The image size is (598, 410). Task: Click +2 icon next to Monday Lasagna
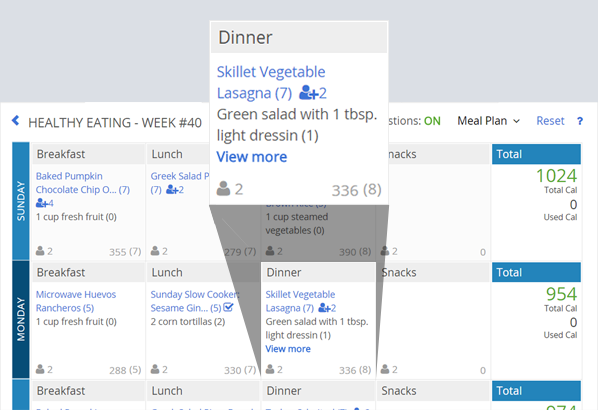(x=327, y=308)
